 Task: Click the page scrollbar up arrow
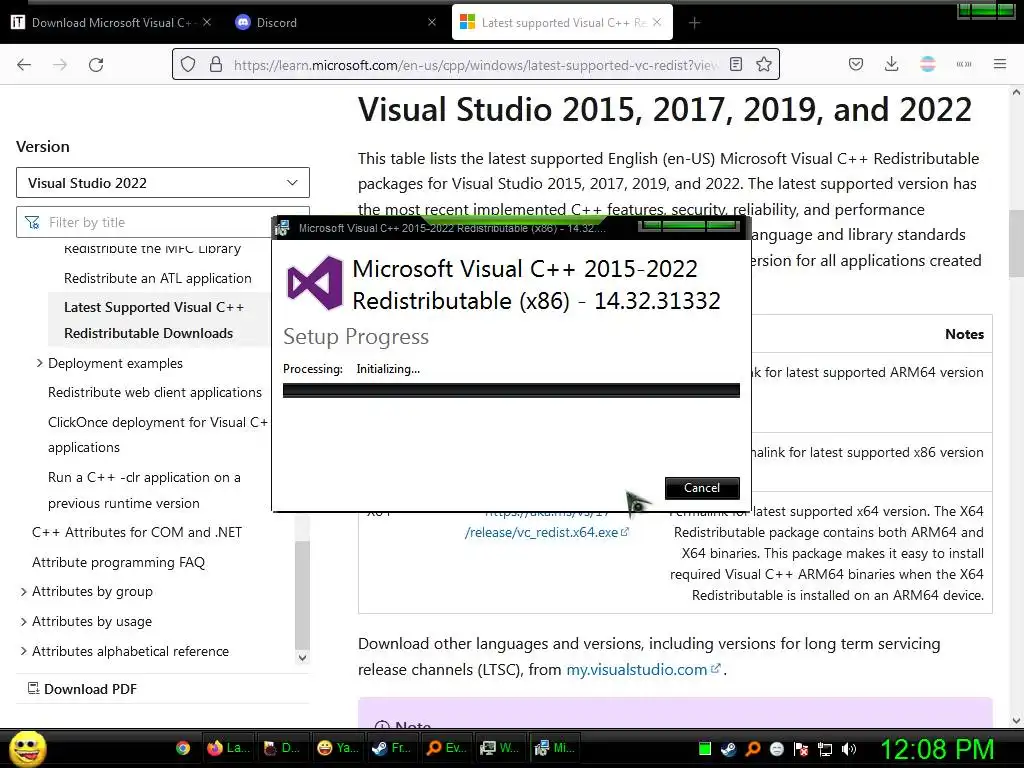1016,93
